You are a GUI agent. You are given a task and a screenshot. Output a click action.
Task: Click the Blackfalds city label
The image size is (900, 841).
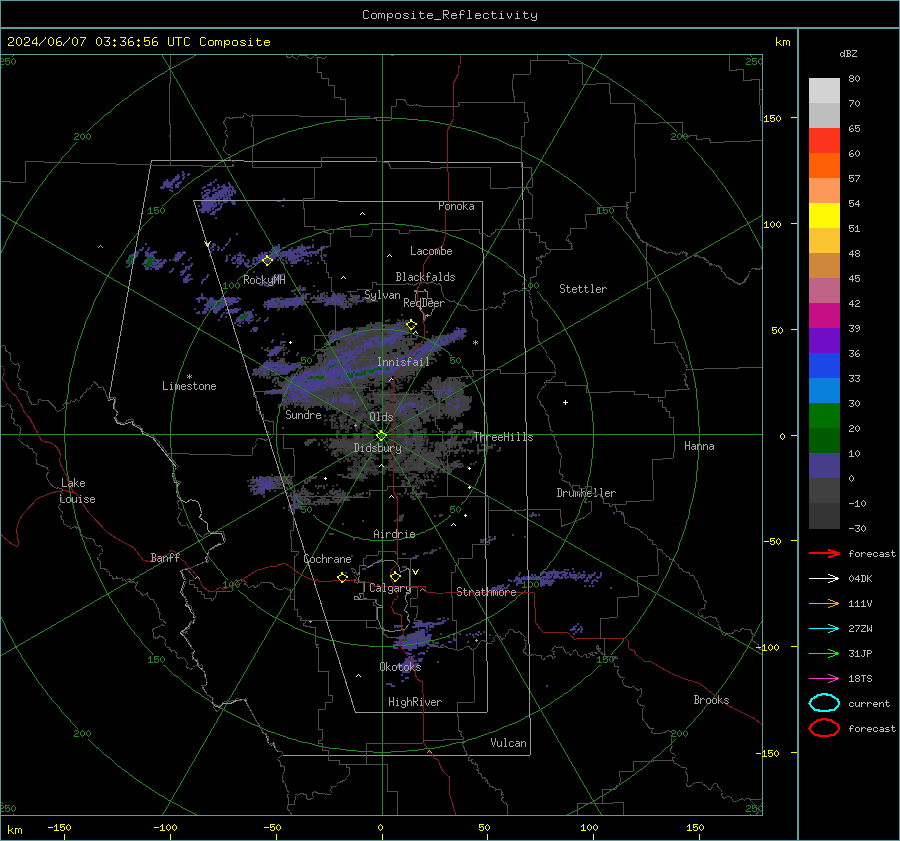point(425,277)
